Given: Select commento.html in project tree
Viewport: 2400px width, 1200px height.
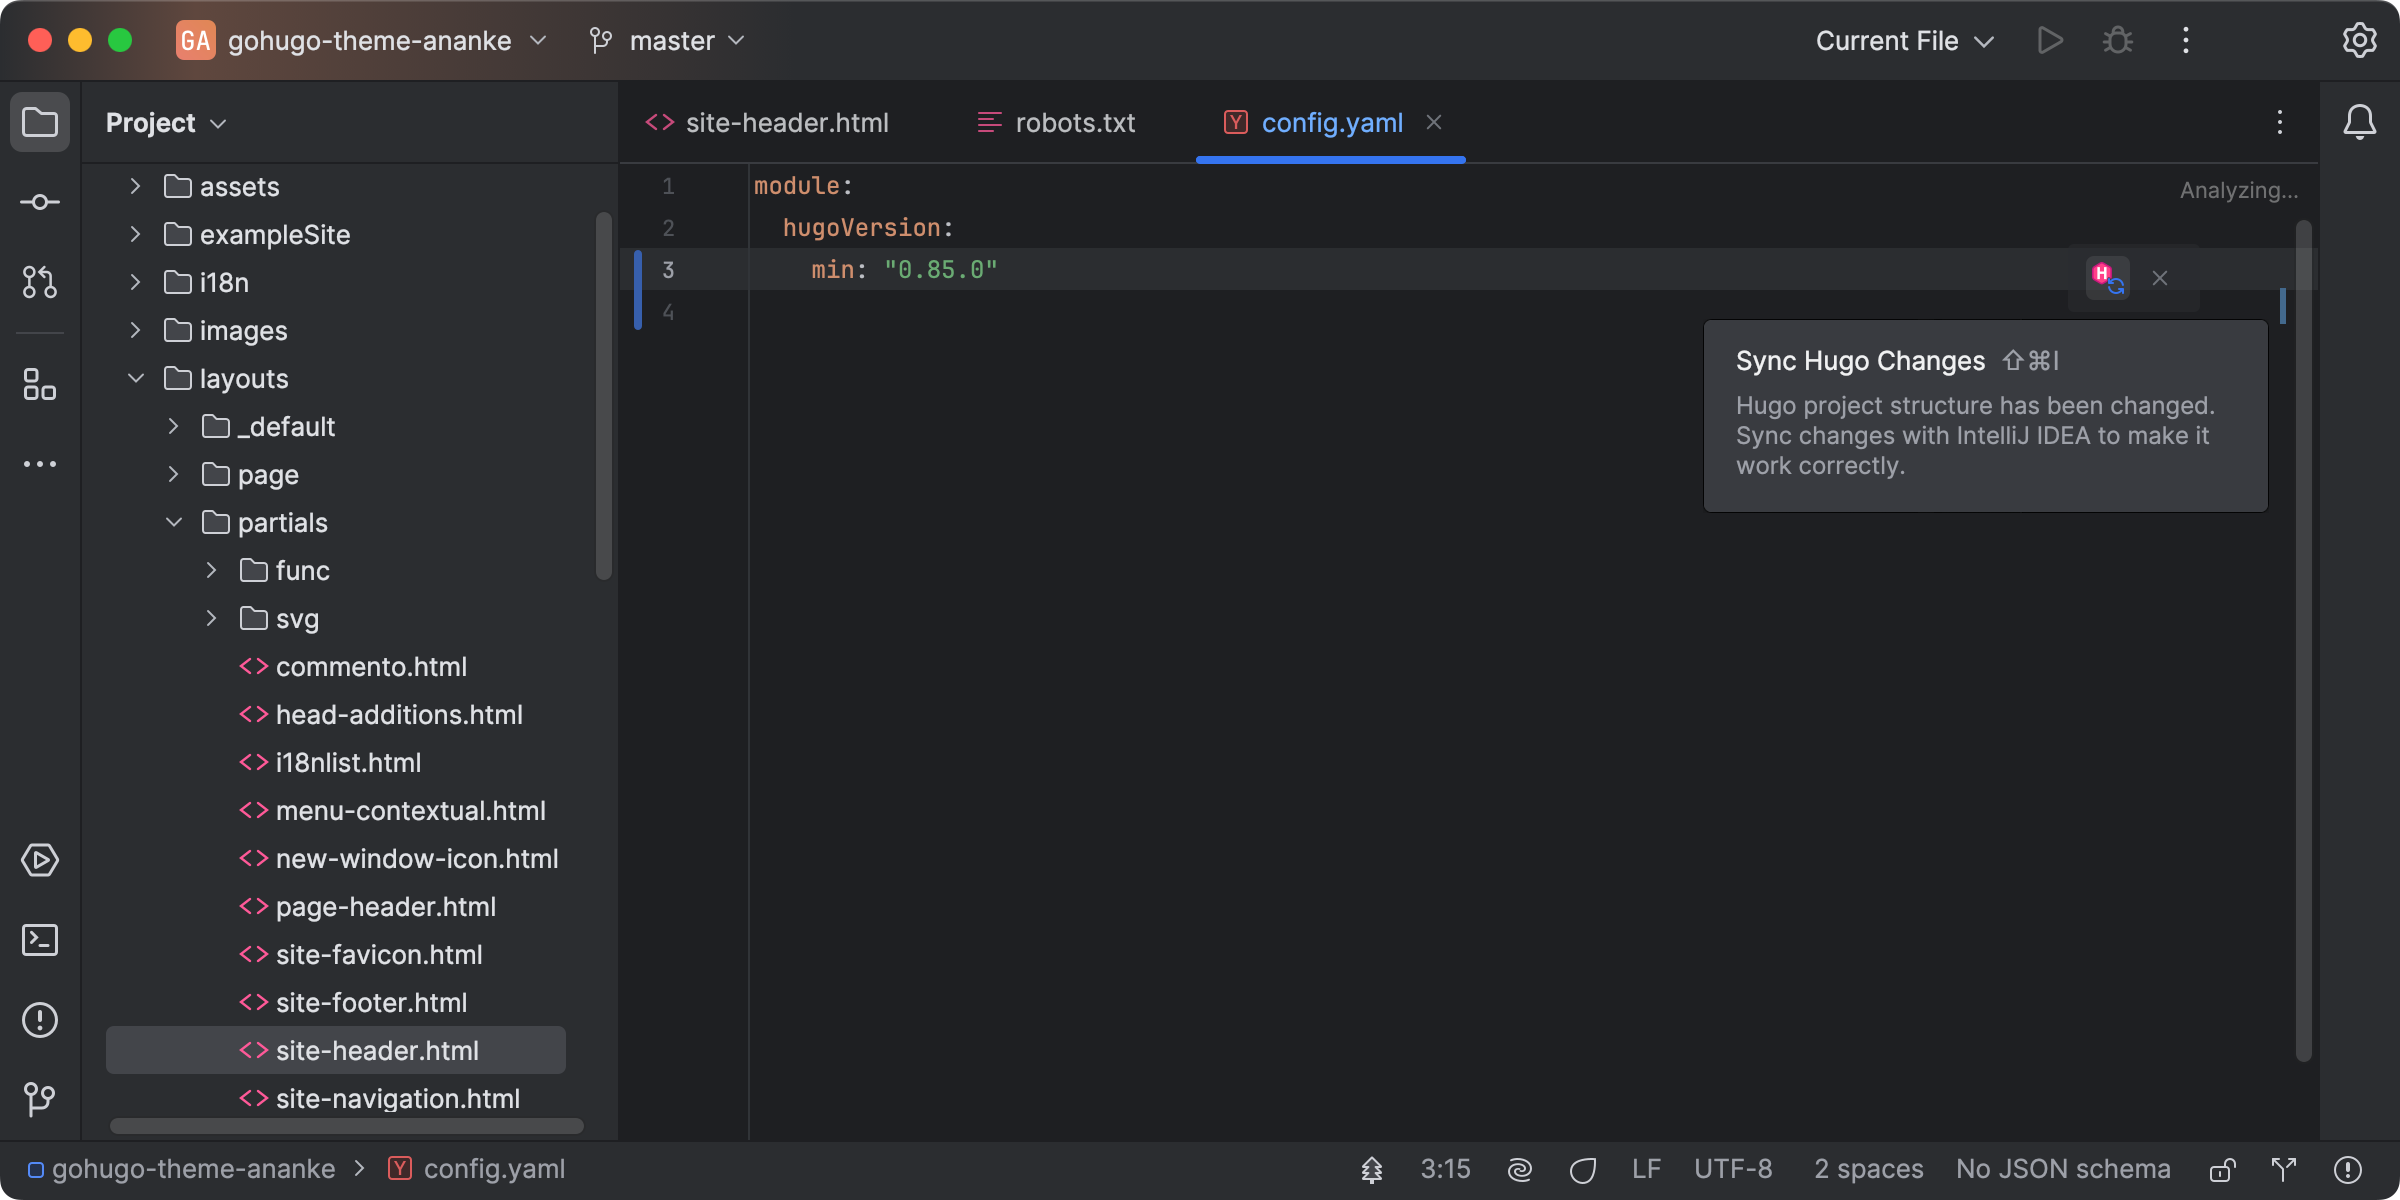Looking at the screenshot, I should [353, 667].
